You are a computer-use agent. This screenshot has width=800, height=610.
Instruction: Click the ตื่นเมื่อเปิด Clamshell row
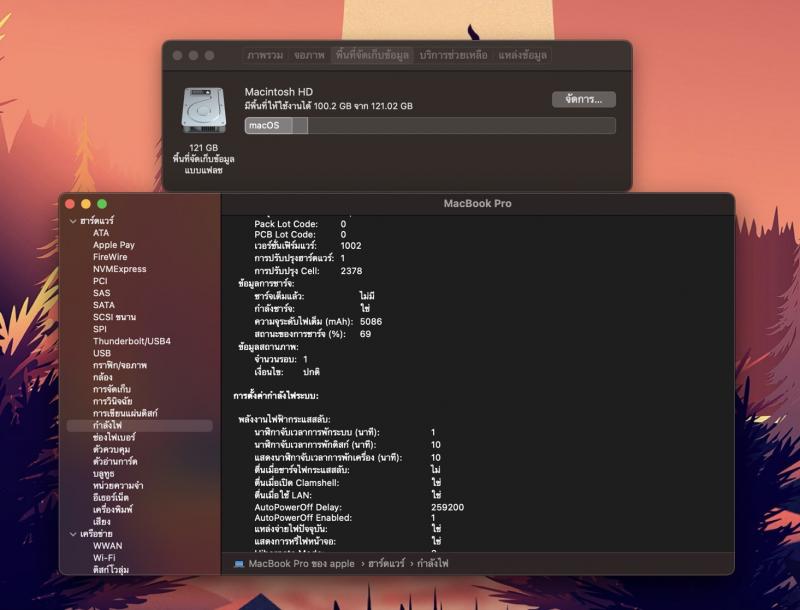tap(348, 482)
